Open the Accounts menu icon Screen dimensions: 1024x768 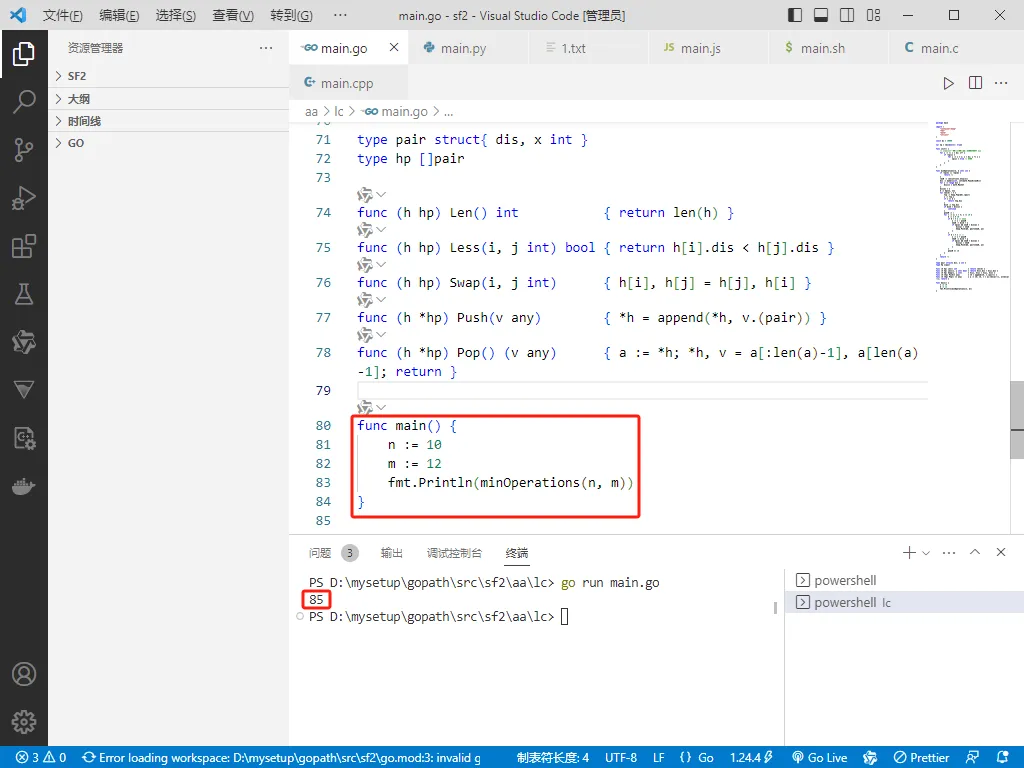(x=24, y=674)
